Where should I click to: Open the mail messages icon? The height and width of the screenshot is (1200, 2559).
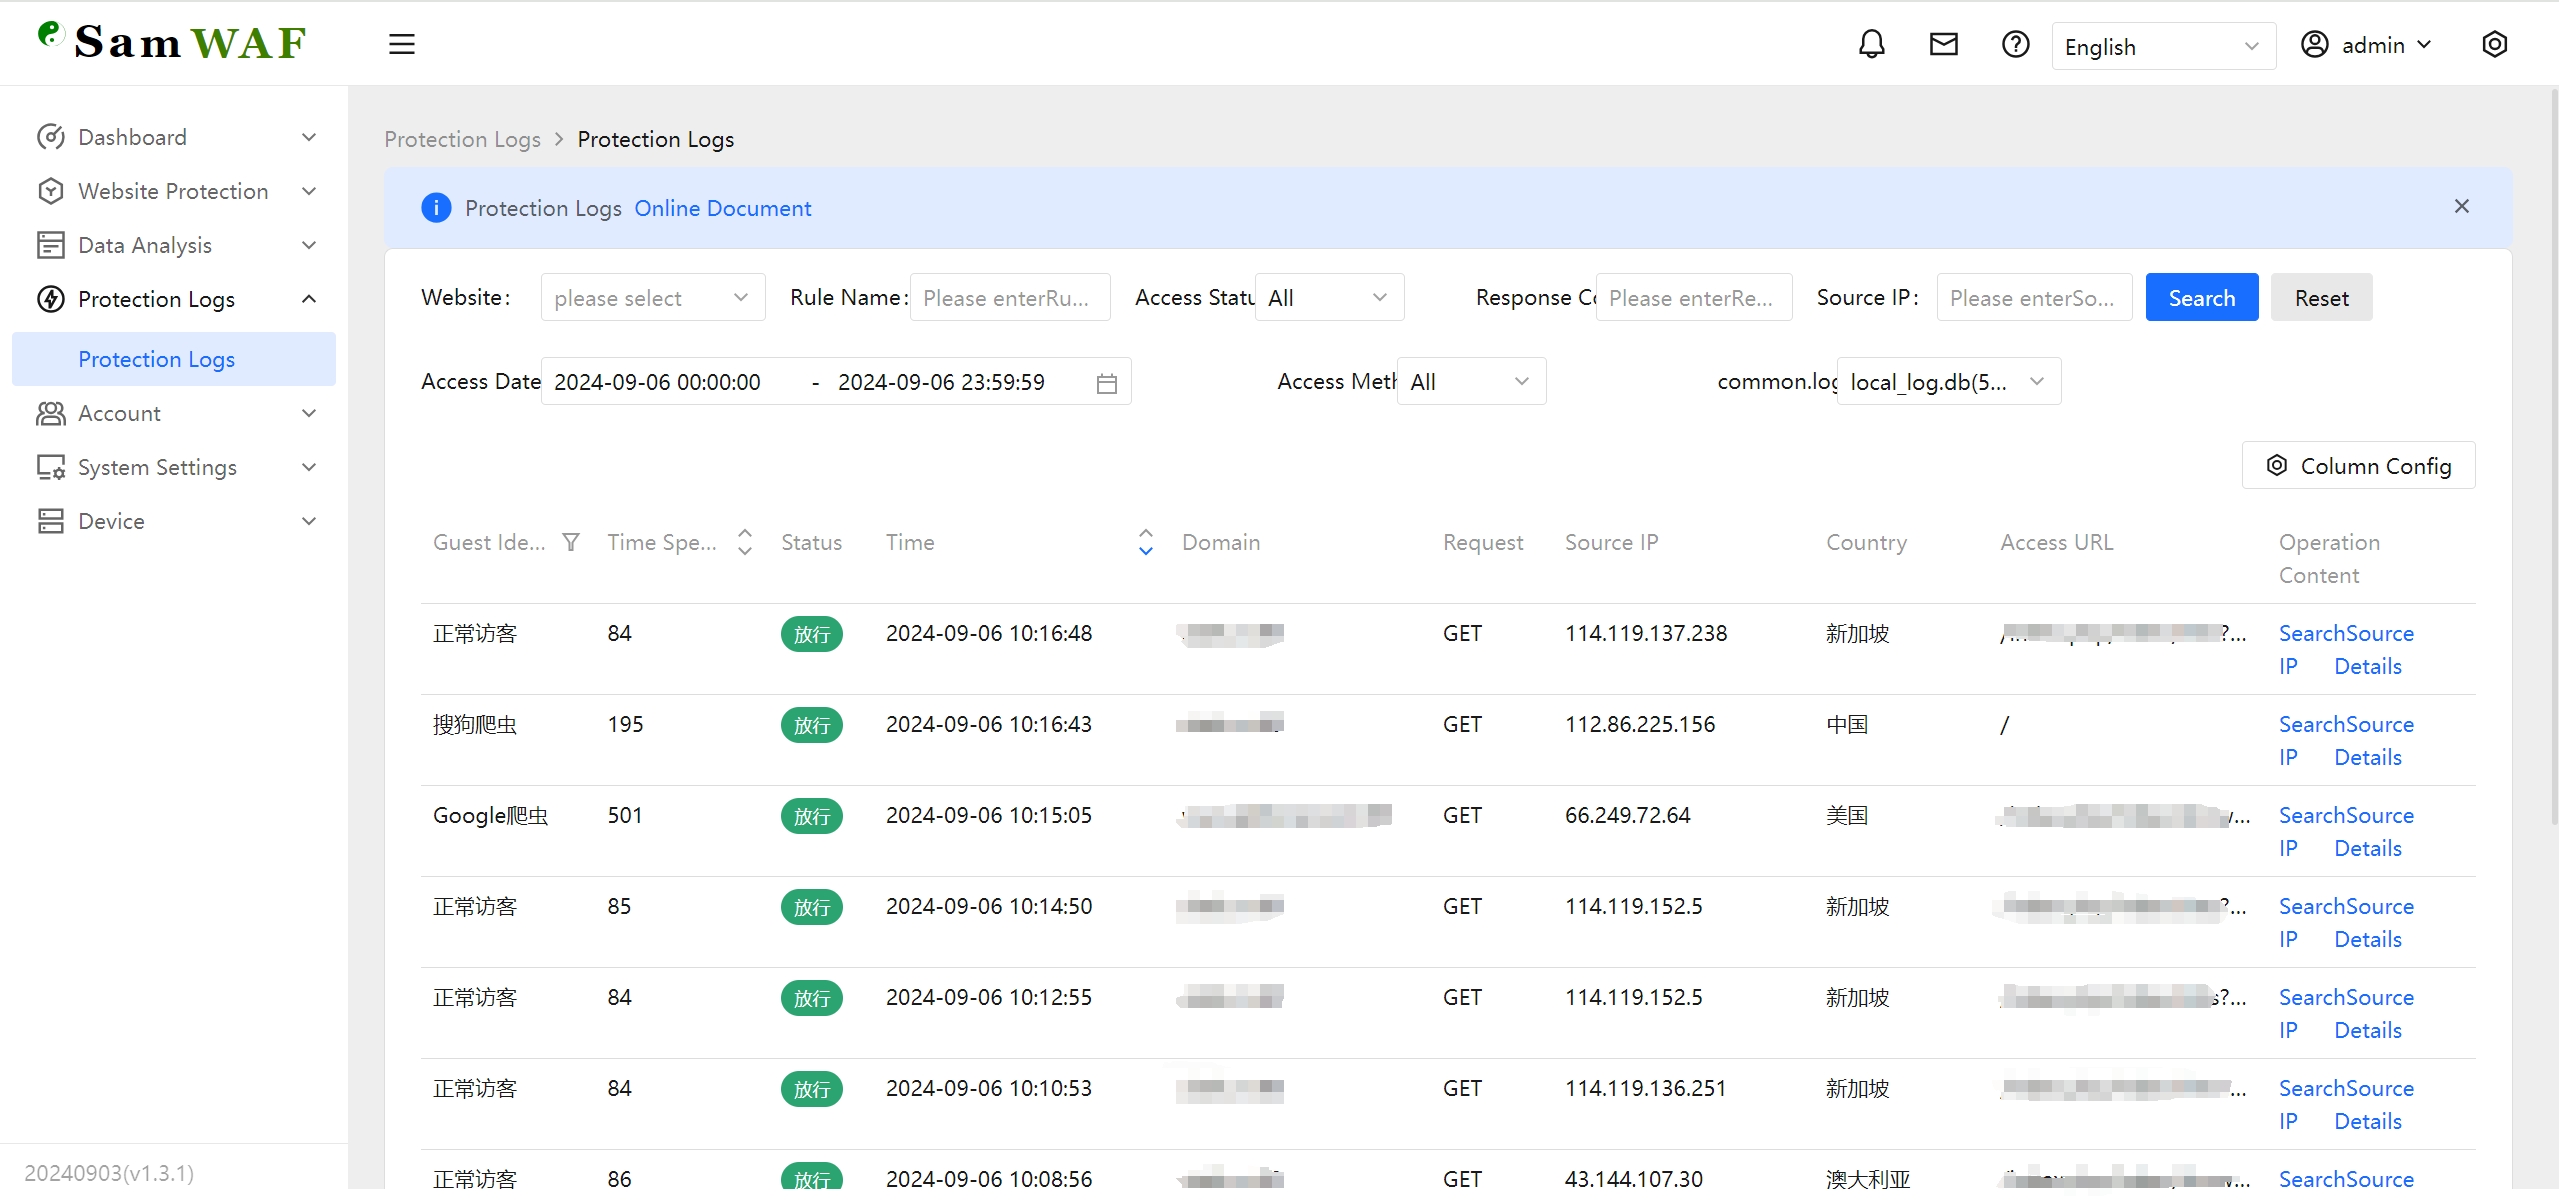click(1943, 44)
